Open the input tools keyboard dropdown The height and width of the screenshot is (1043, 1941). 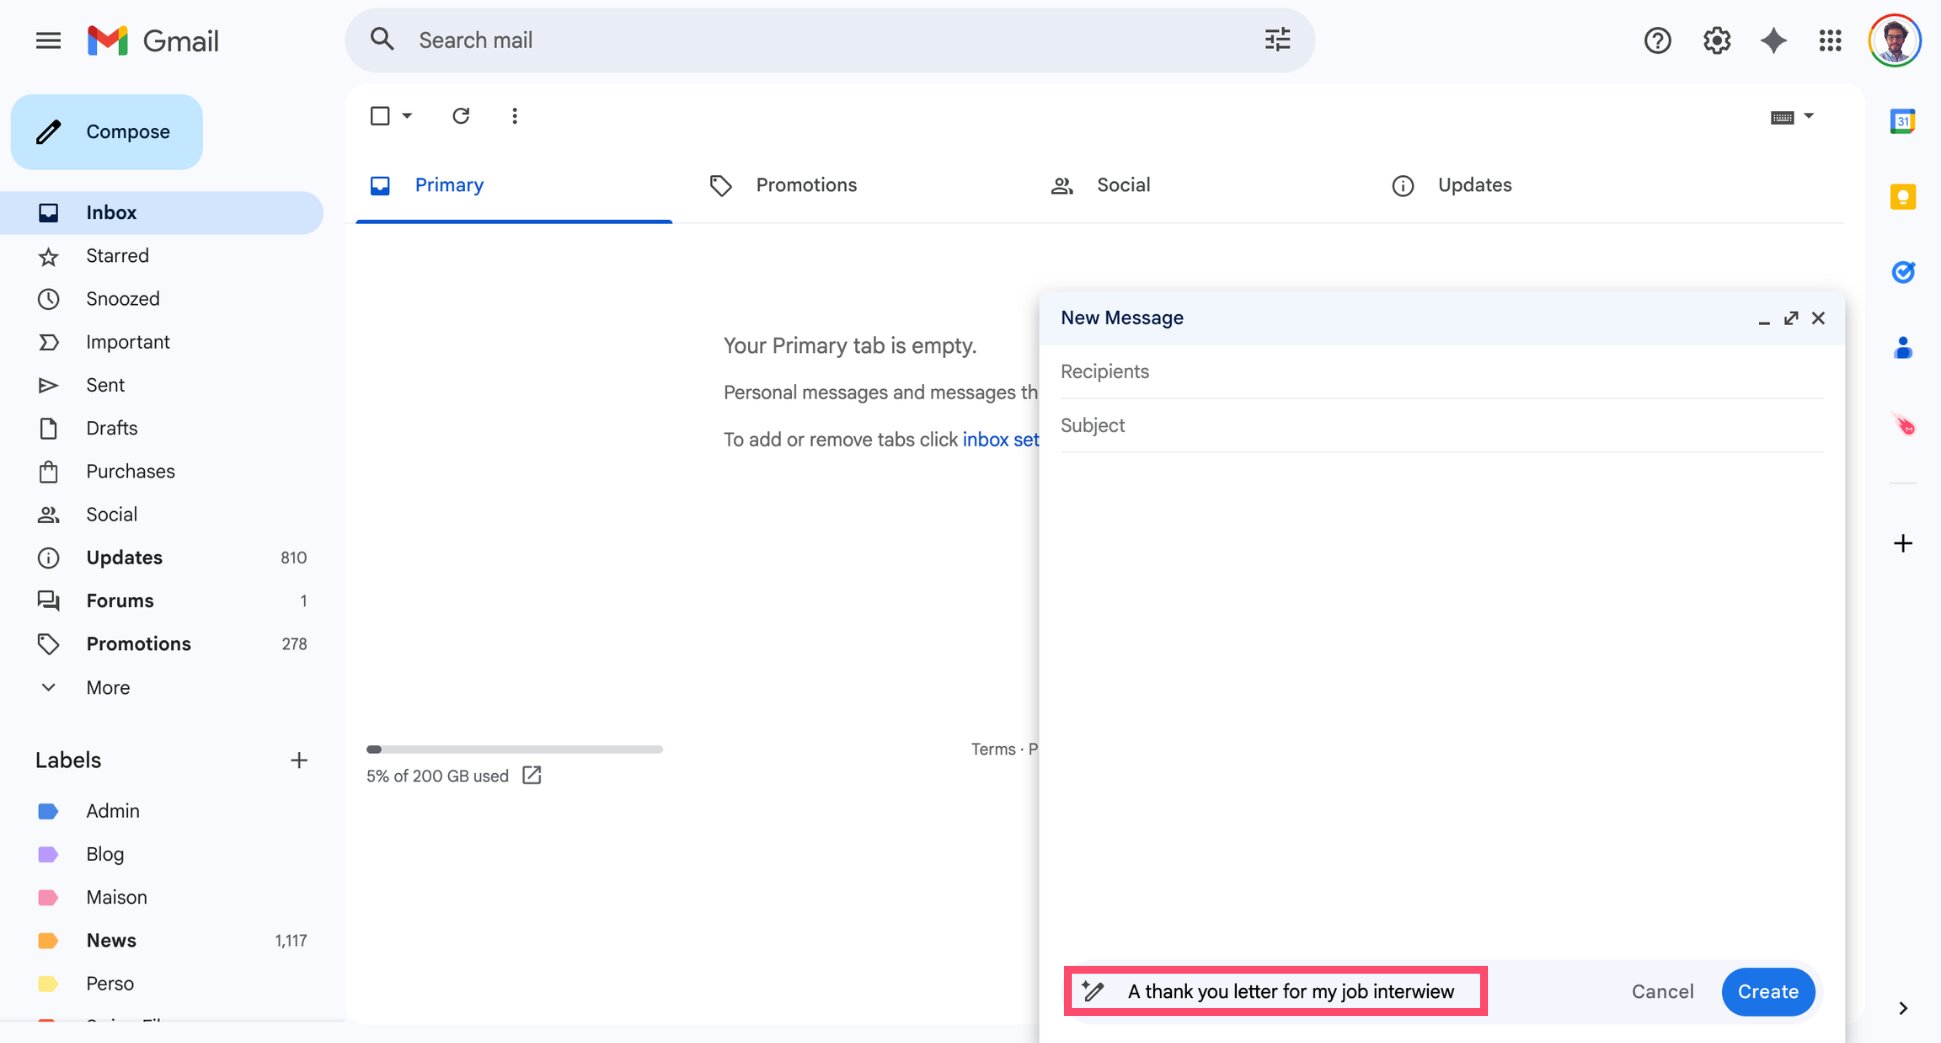[1791, 117]
